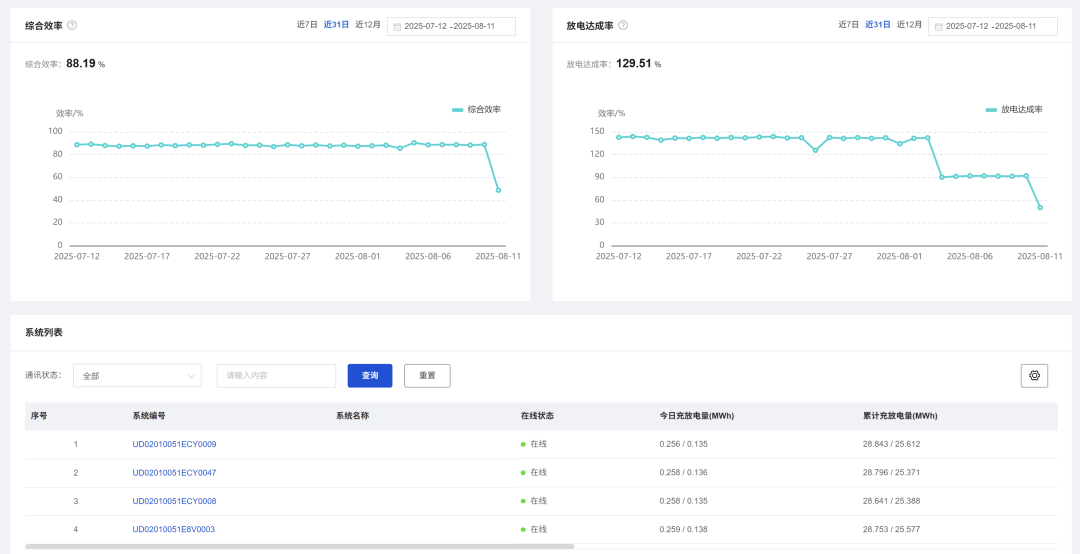The width and height of the screenshot is (1080, 554).
Task: Select 近7日 in 放电达成率 panel
Action: point(848,25)
